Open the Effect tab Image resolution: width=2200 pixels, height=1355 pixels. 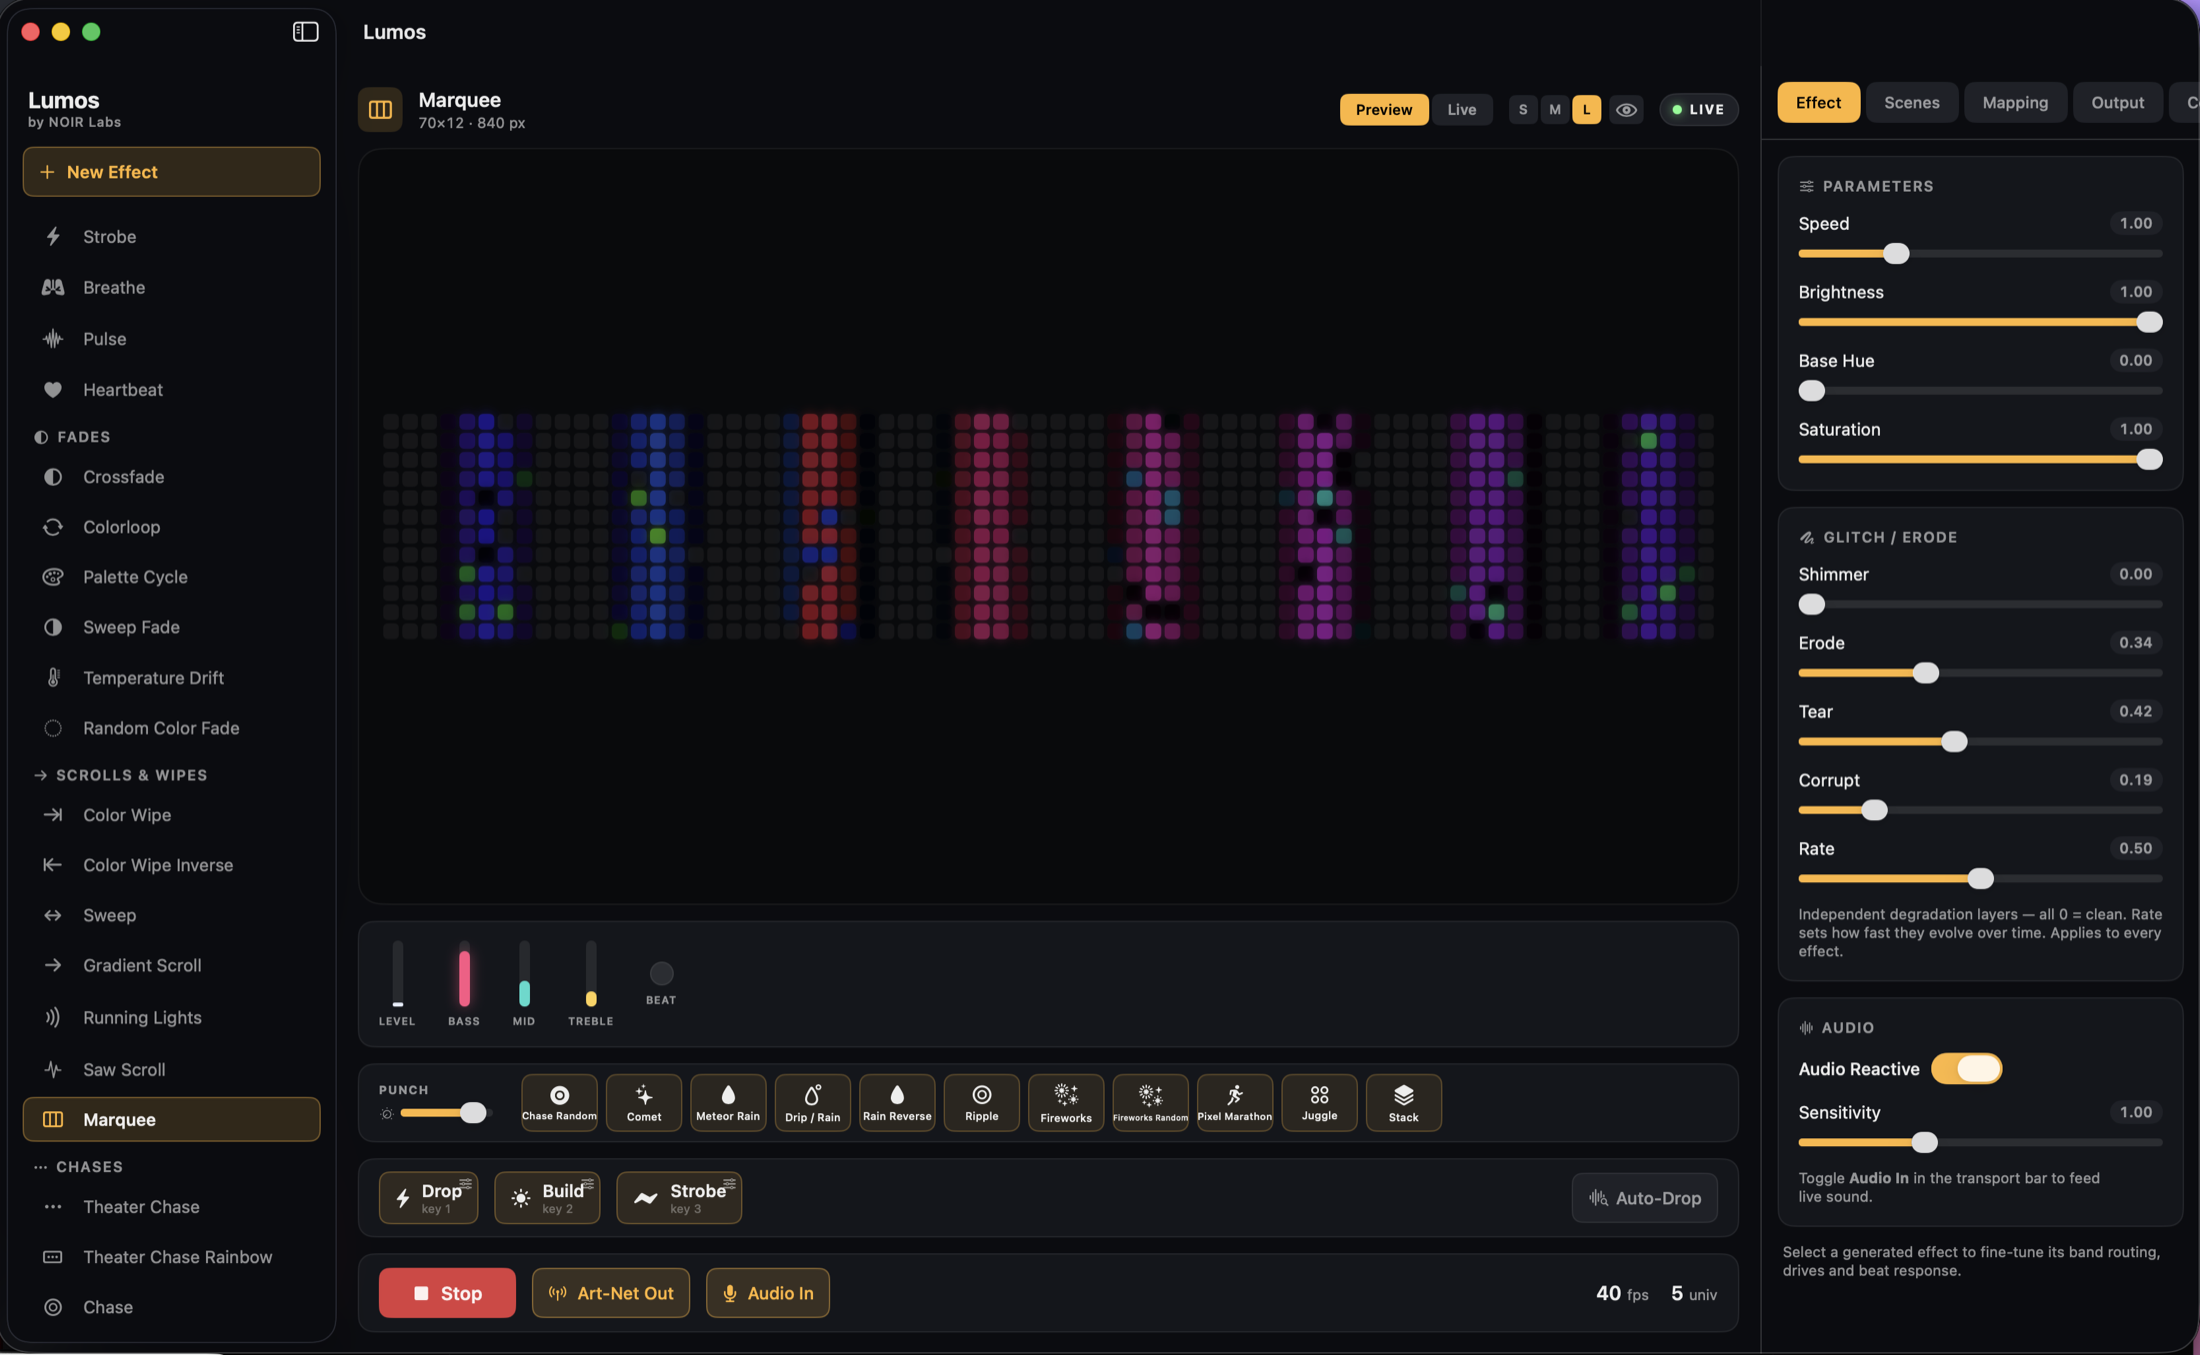click(1818, 102)
